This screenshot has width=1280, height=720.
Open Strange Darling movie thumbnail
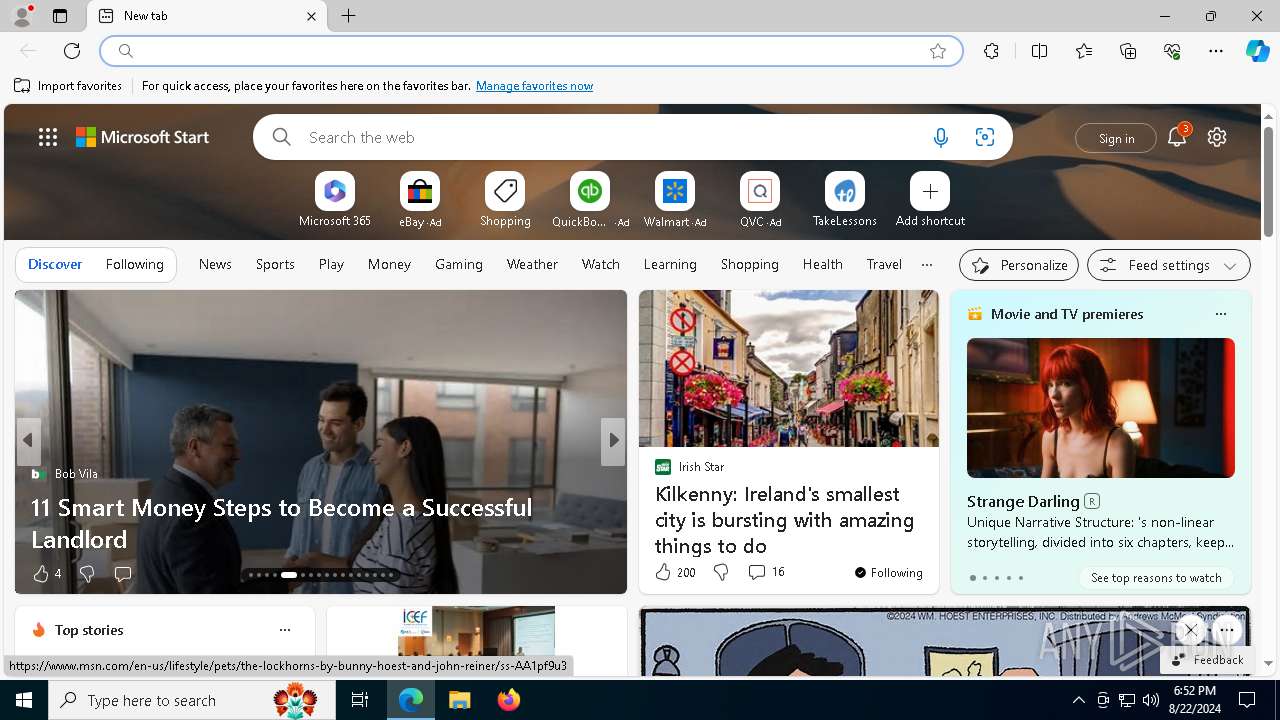[1101, 408]
